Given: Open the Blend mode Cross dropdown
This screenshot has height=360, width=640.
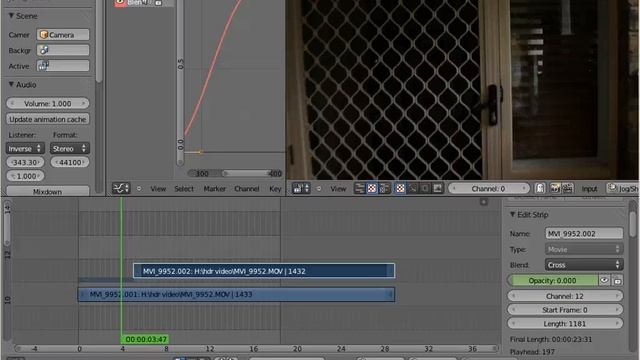Looking at the screenshot, I should [584, 265].
